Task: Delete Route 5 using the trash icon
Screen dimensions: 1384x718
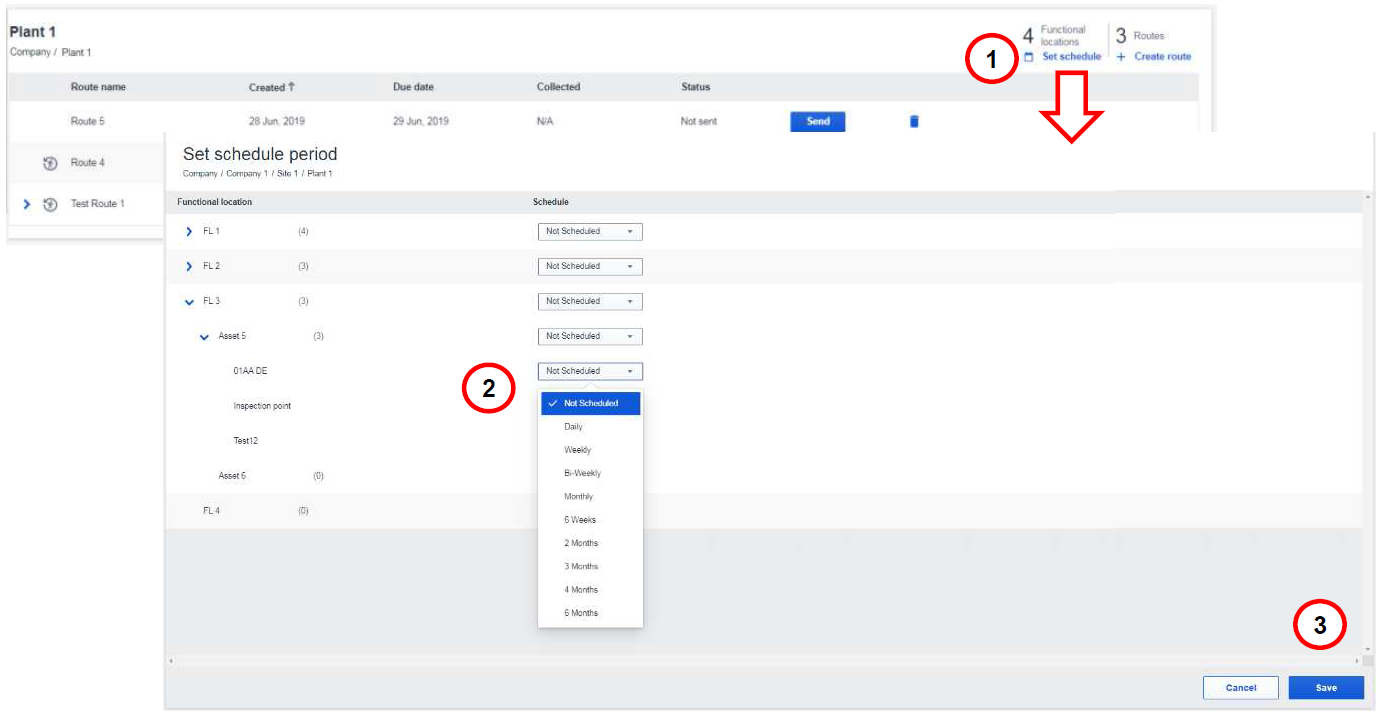Action: [914, 122]
